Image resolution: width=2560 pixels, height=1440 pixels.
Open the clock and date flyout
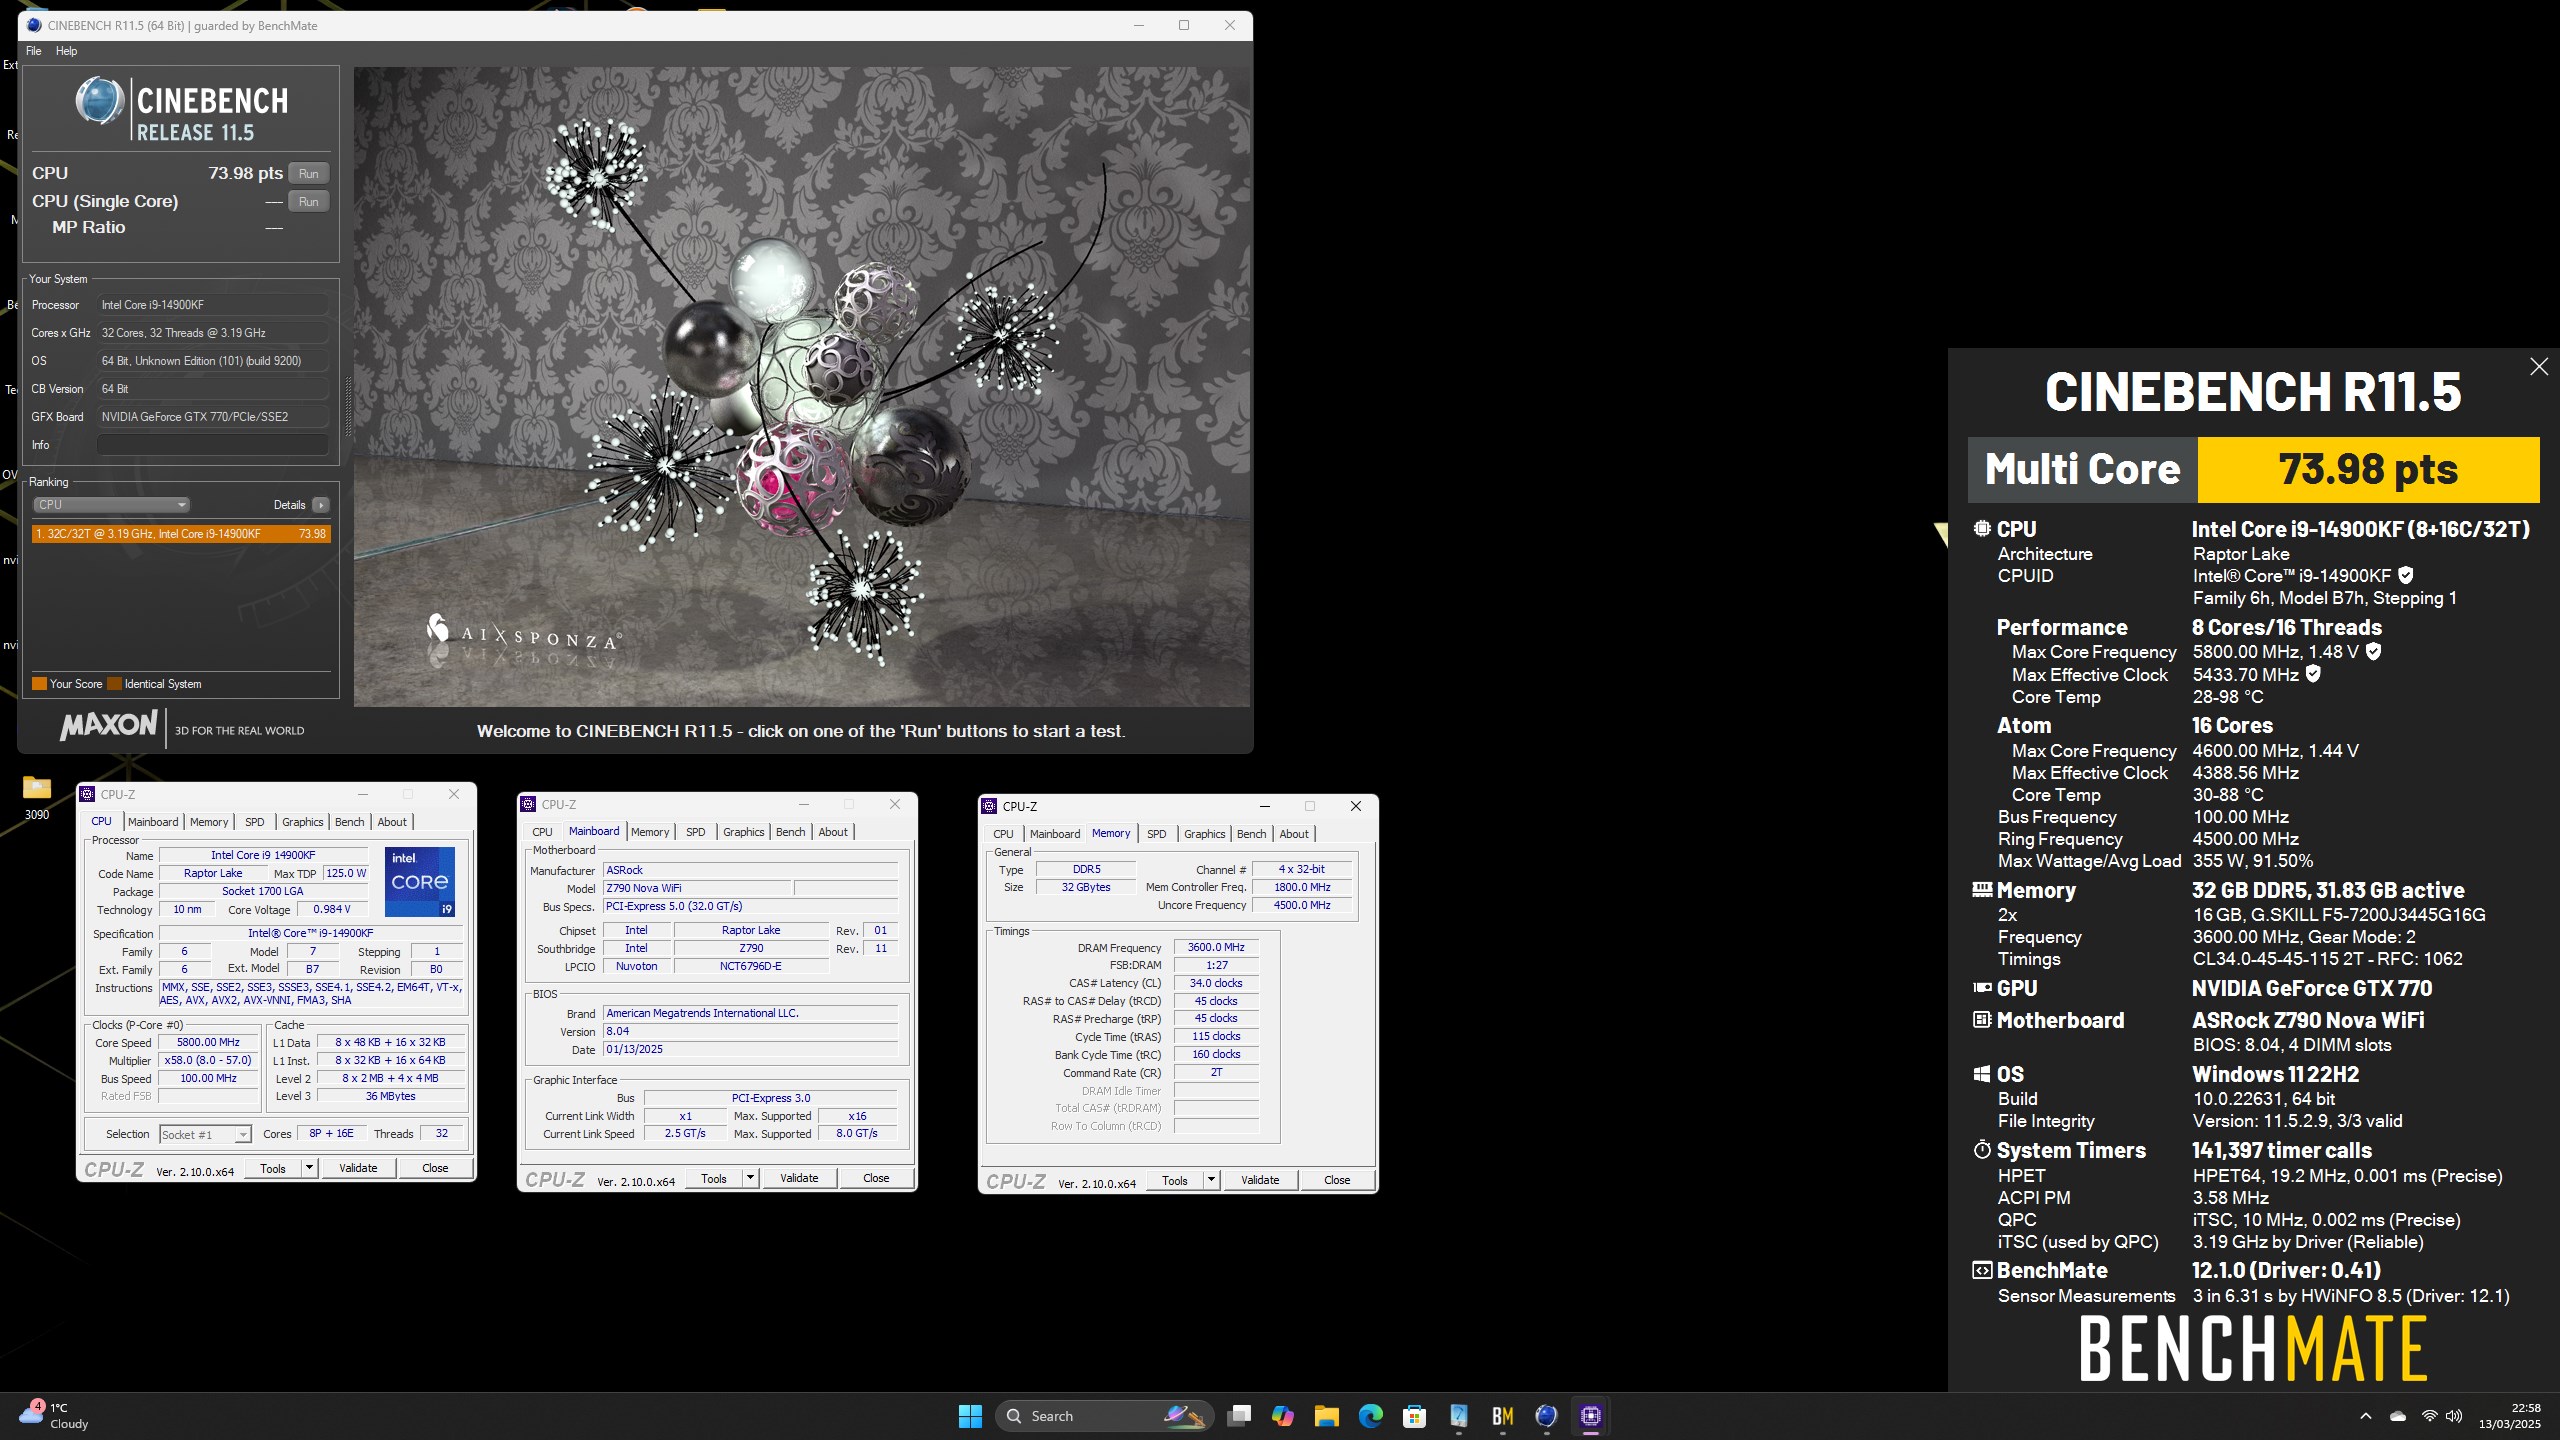point(2510,1416)
